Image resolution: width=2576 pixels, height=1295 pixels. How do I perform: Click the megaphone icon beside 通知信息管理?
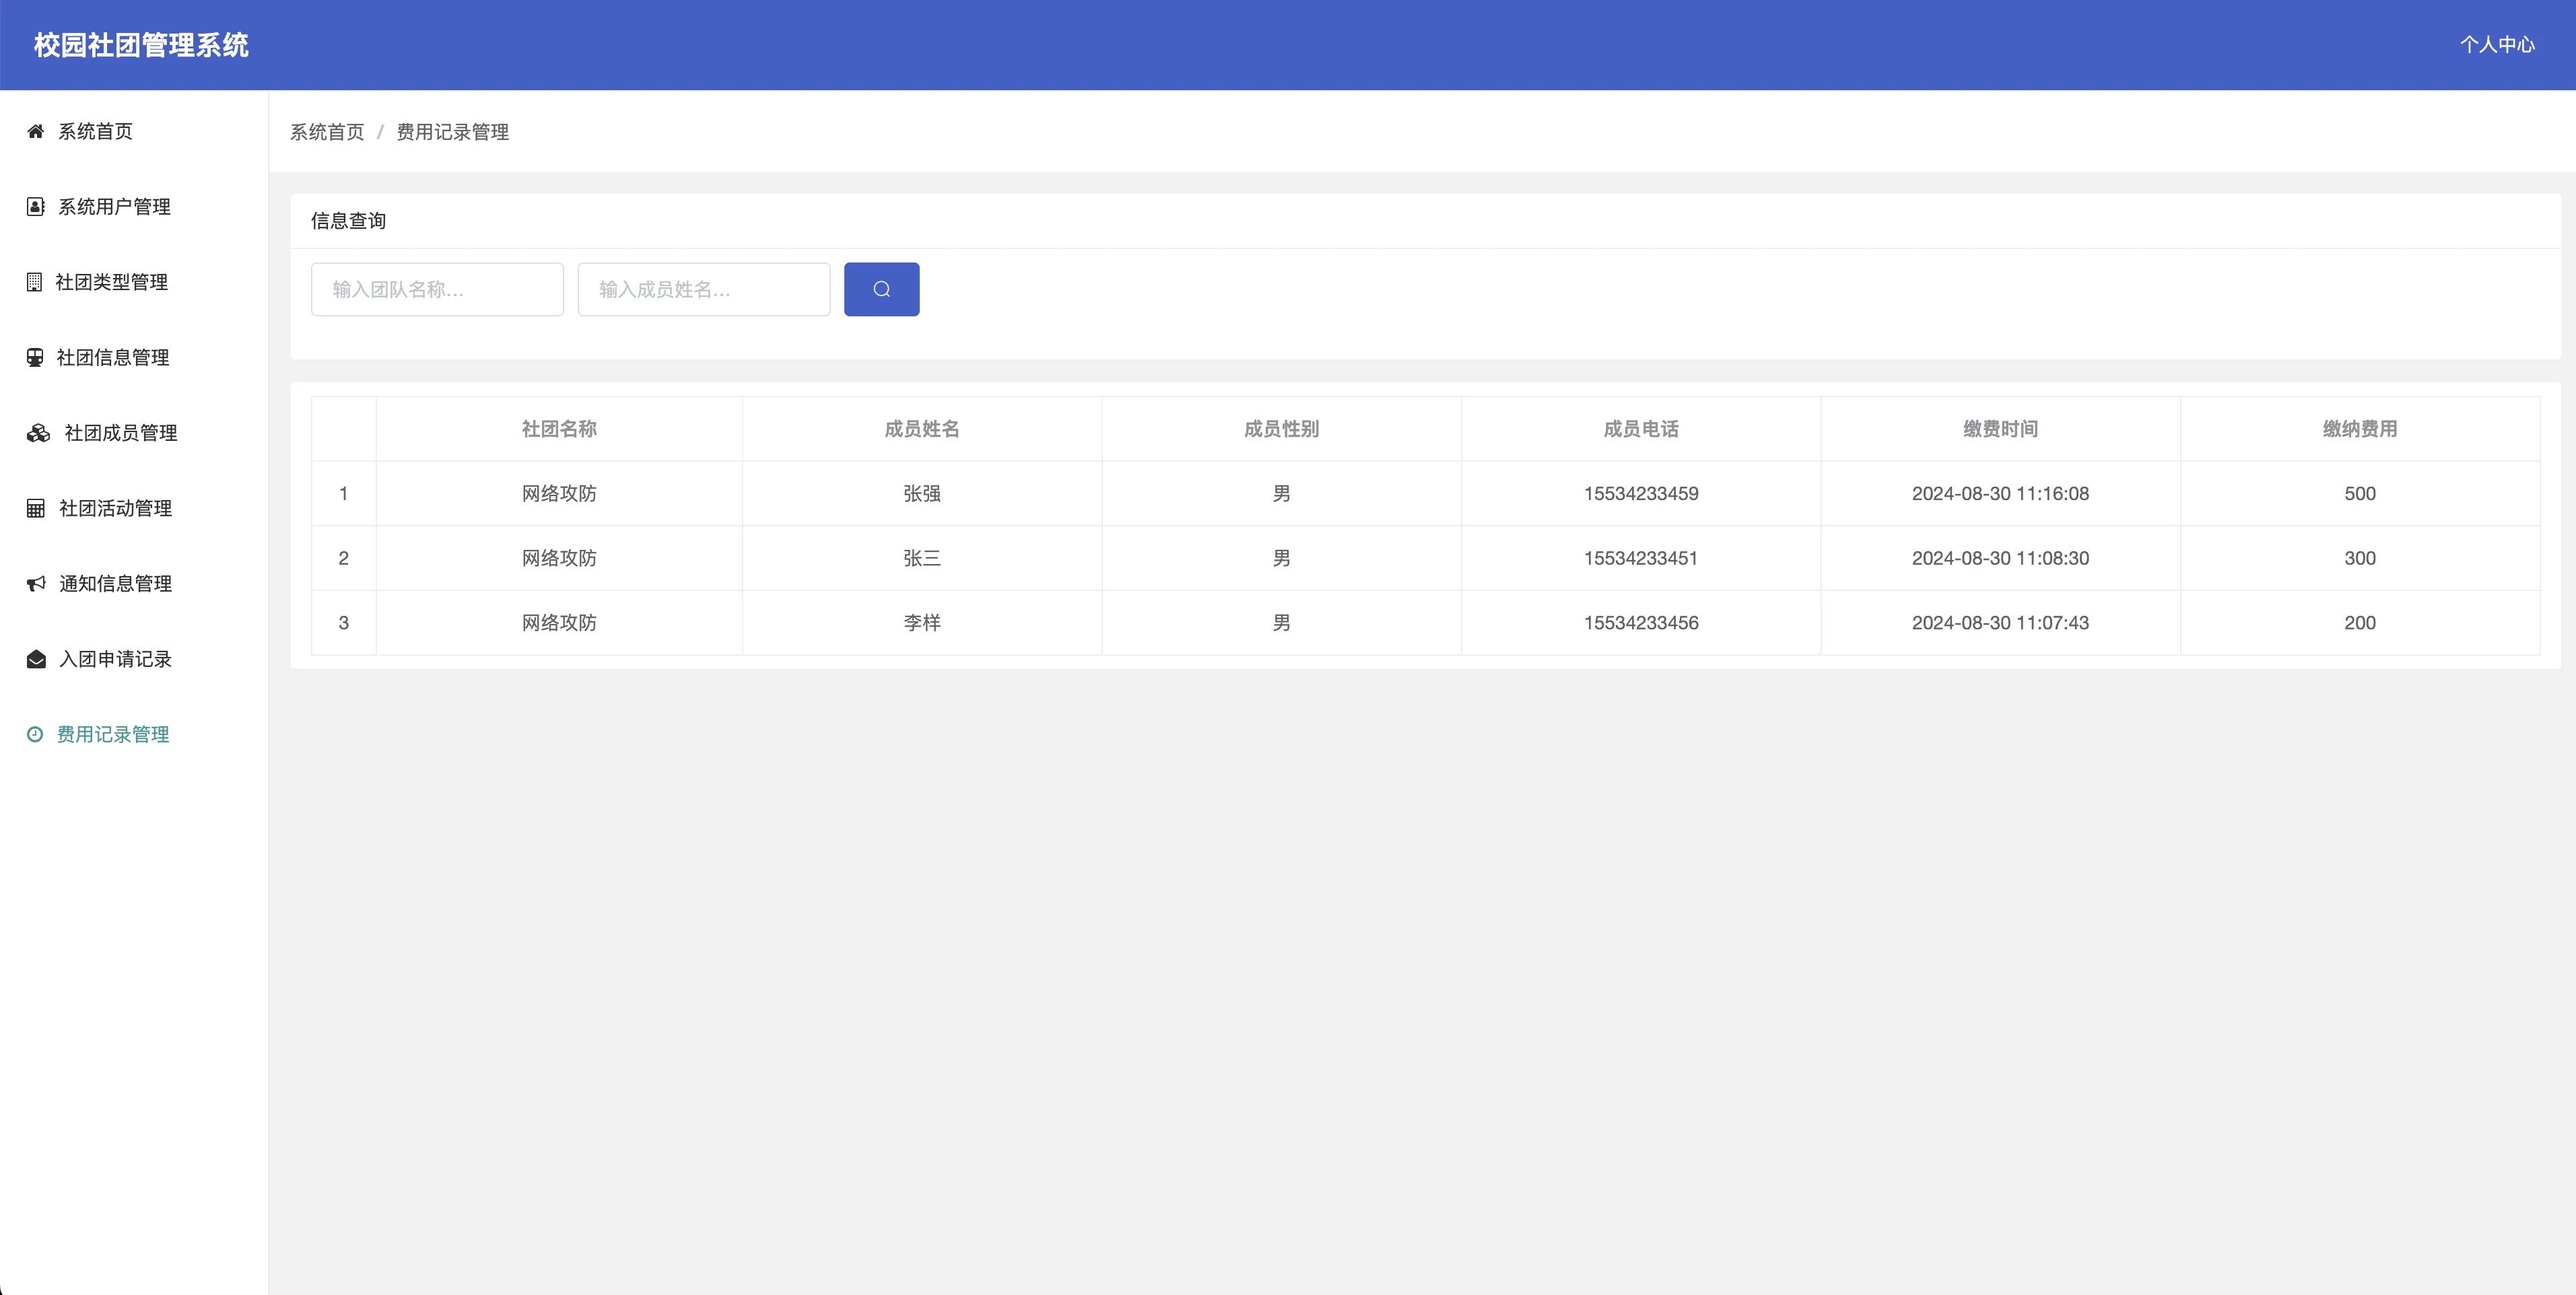click(x=36, y=584)
